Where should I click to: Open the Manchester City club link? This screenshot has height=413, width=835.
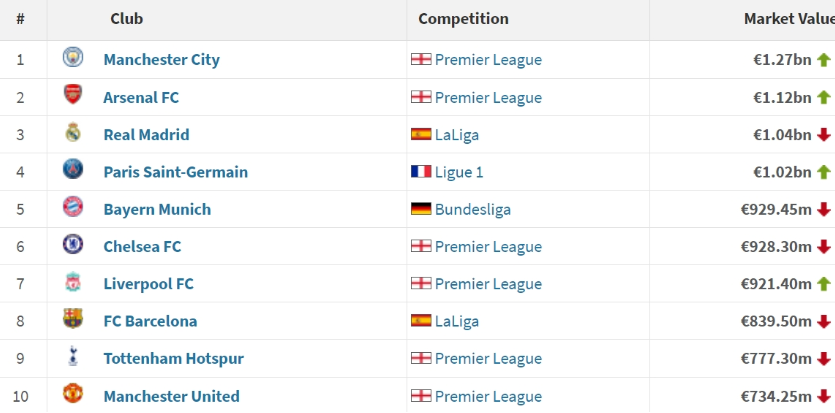click(161, 59)
